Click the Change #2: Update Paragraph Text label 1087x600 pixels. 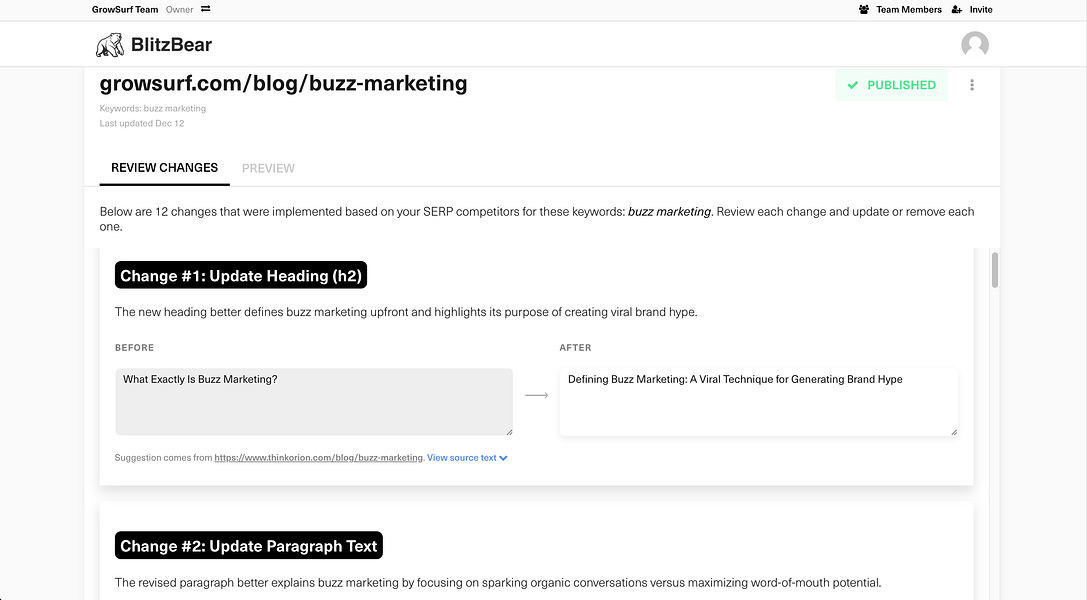coord(249,545)
